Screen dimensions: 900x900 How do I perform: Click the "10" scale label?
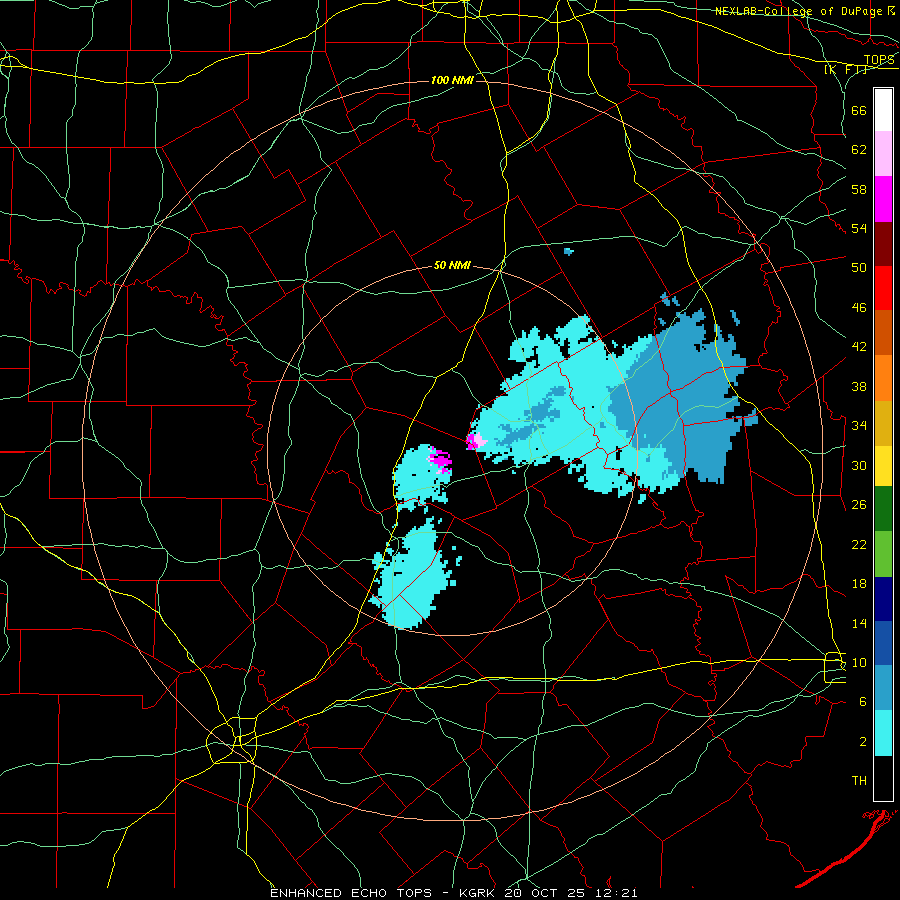click(x=859, y=662)
